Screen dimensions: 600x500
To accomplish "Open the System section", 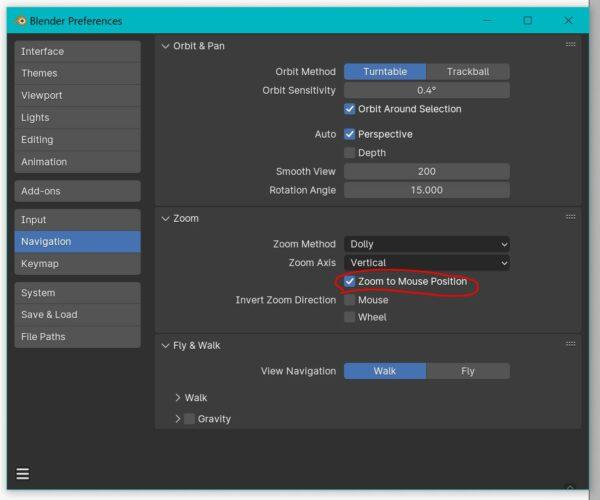I will point(78,293).
